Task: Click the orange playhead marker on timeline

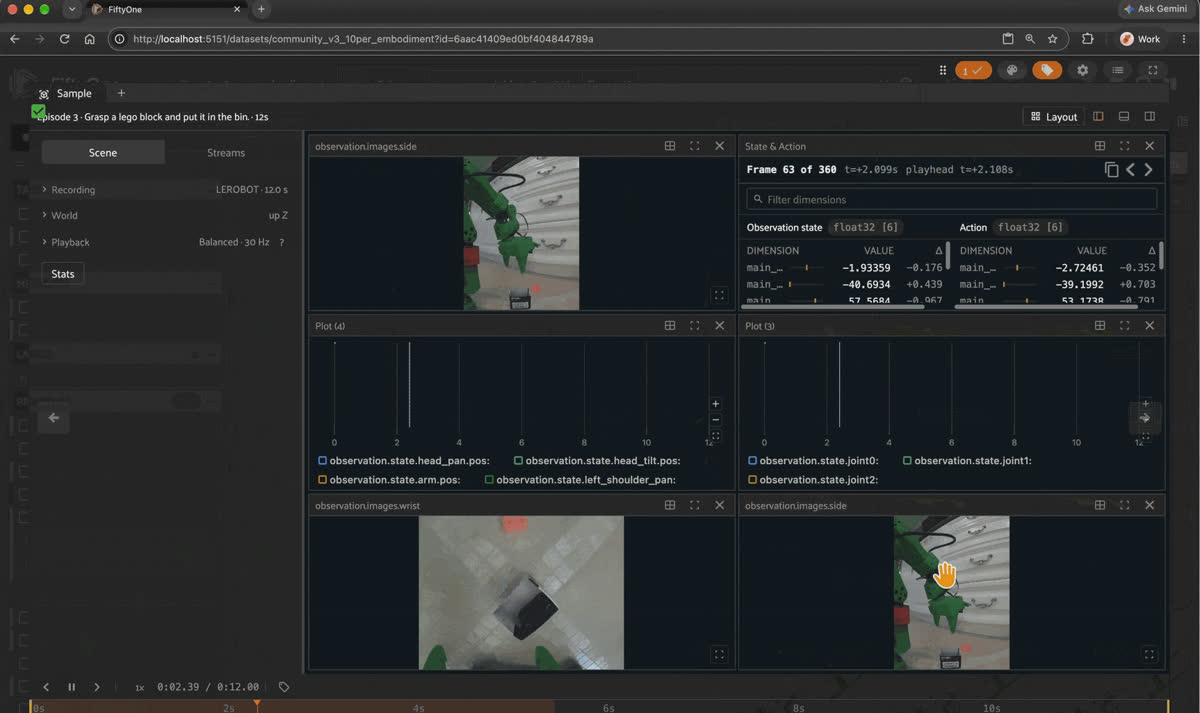Action: coord(257,705)
